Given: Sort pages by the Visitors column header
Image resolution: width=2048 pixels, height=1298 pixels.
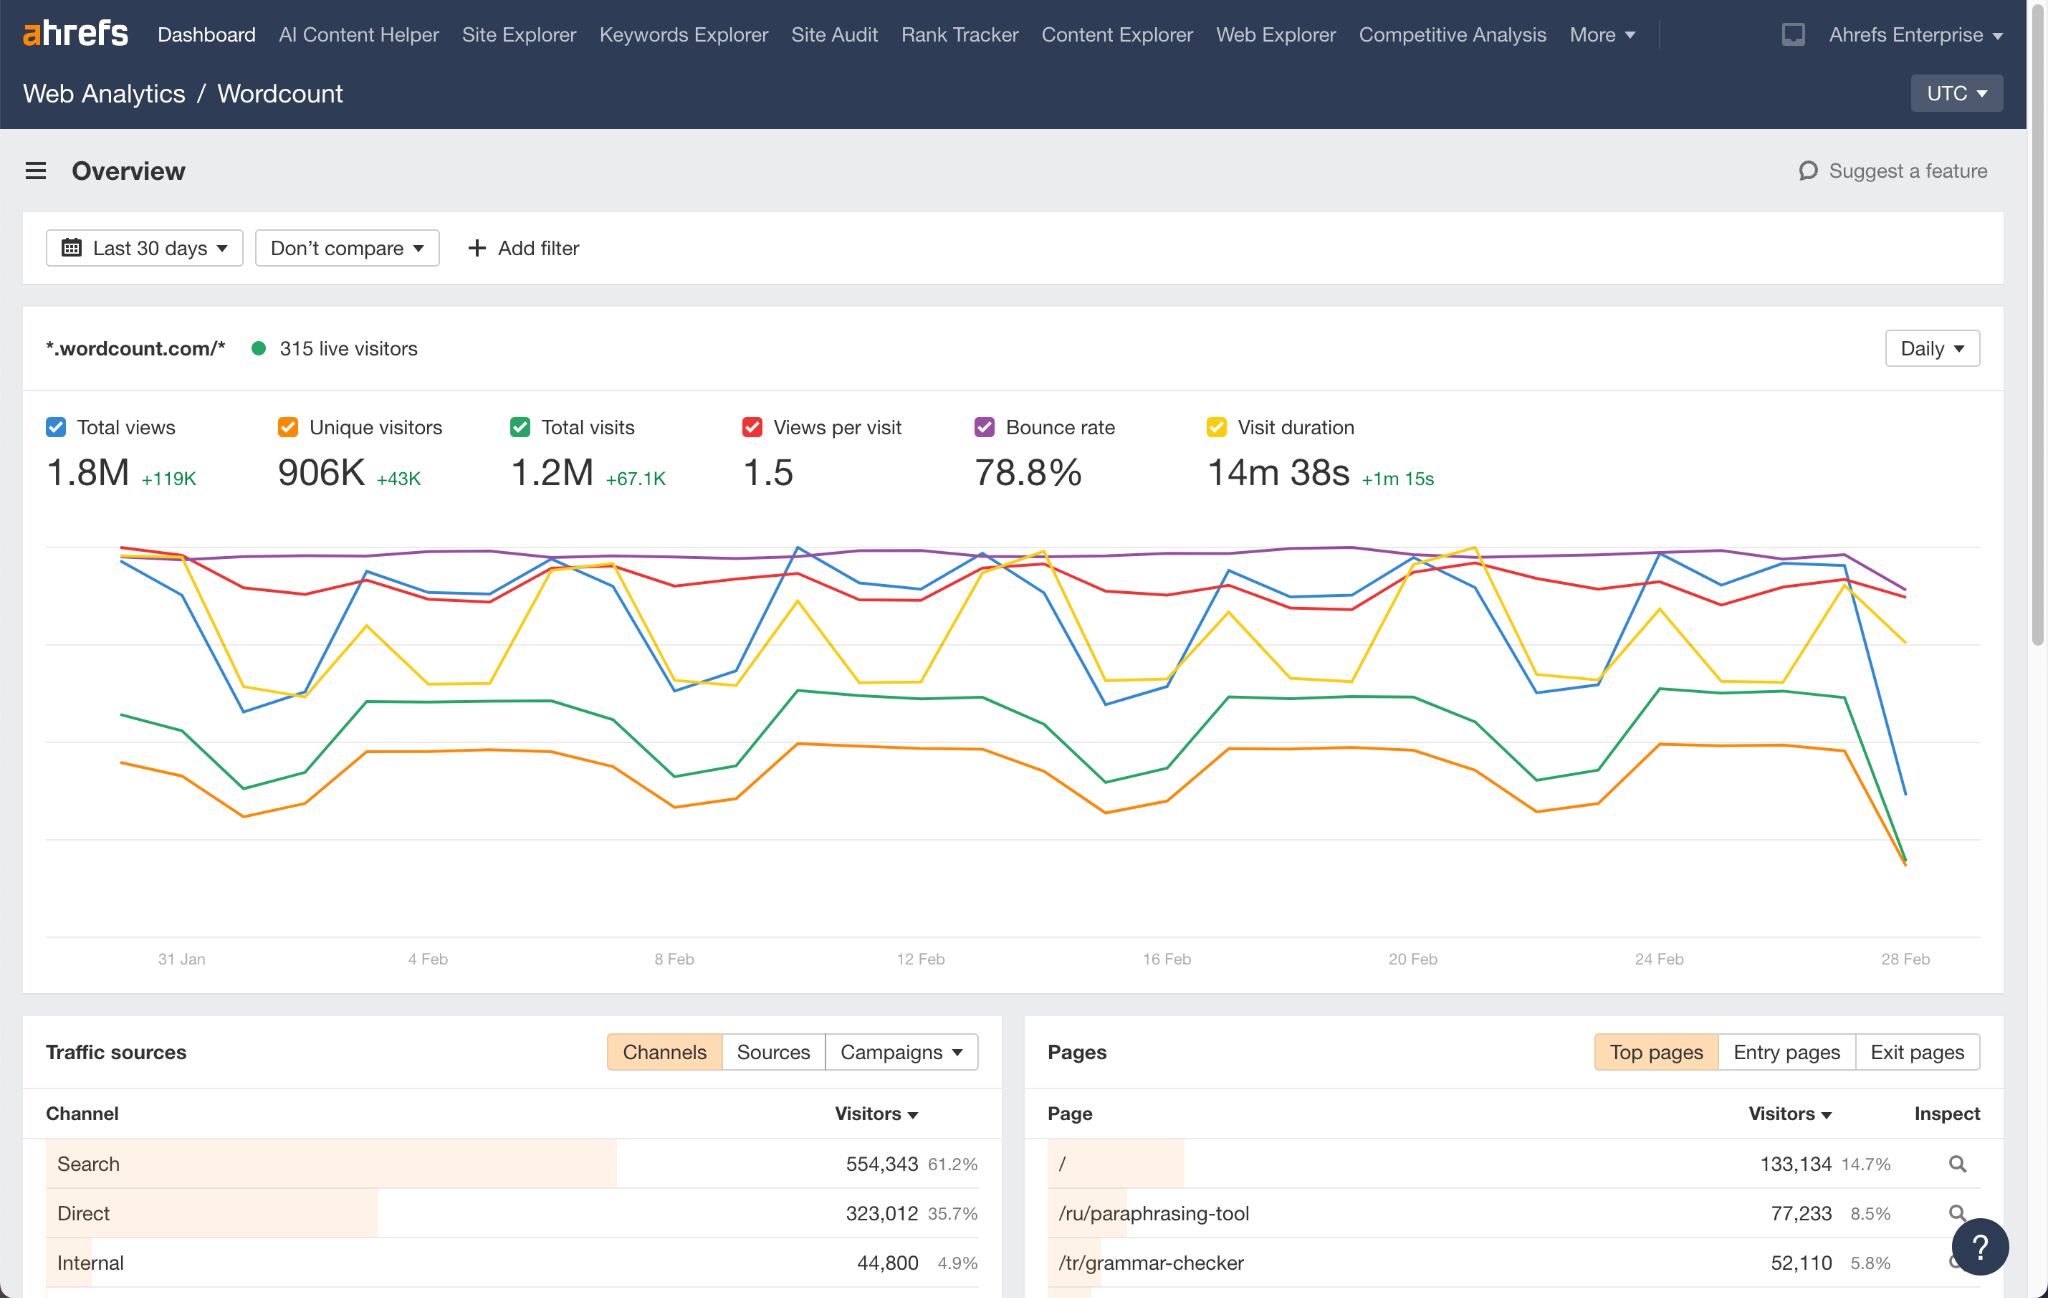Looking at the screenshot, I should pyautogui.click(x=1788, y=1113).
